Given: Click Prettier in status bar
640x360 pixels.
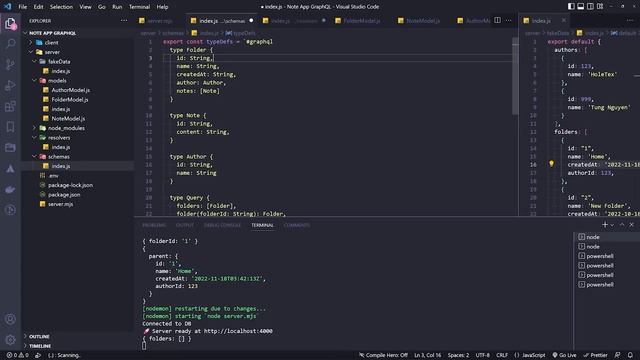Looking at the screenshot, I should (x=595, y=355).
